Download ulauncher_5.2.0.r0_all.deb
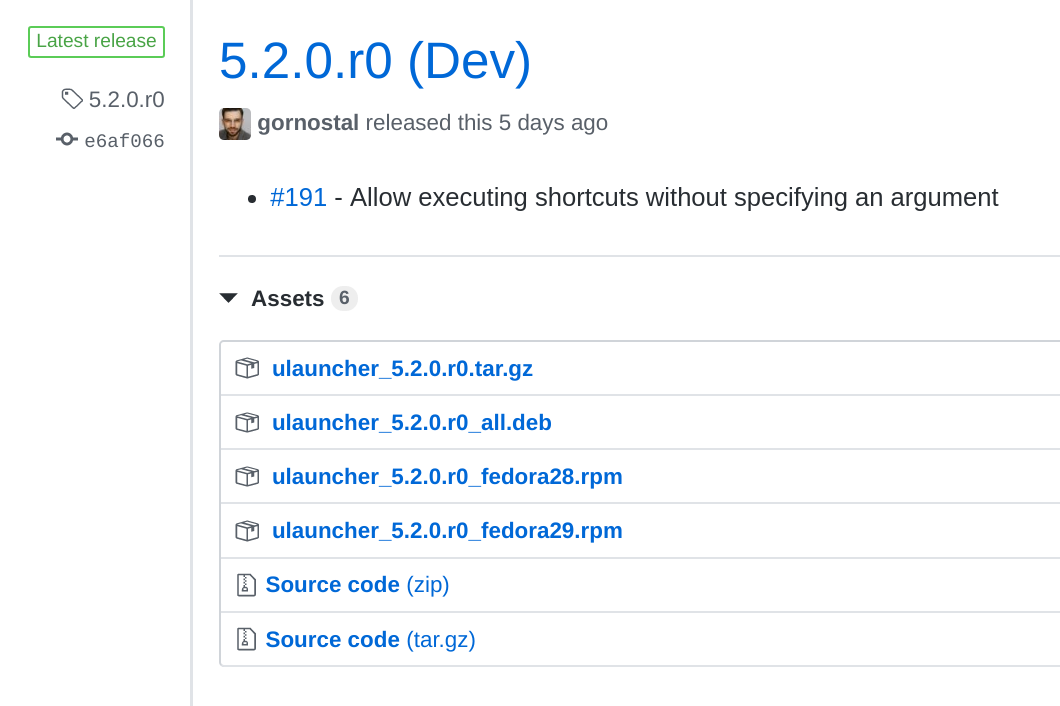This screenshot has width=1060, height=706. pyautogui.click(x=412, y=421)
